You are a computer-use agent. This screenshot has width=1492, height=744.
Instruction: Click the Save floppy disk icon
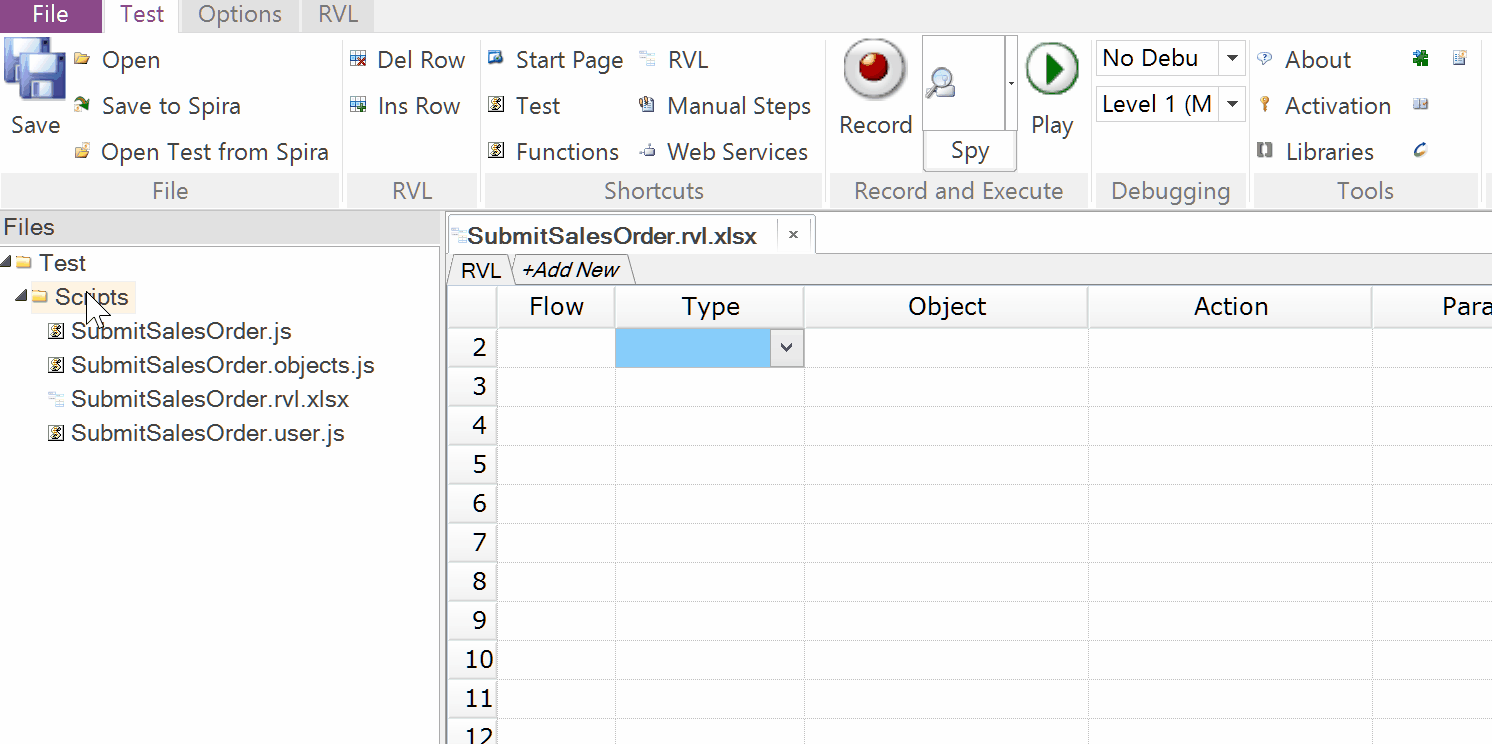(x=35, y=72)
